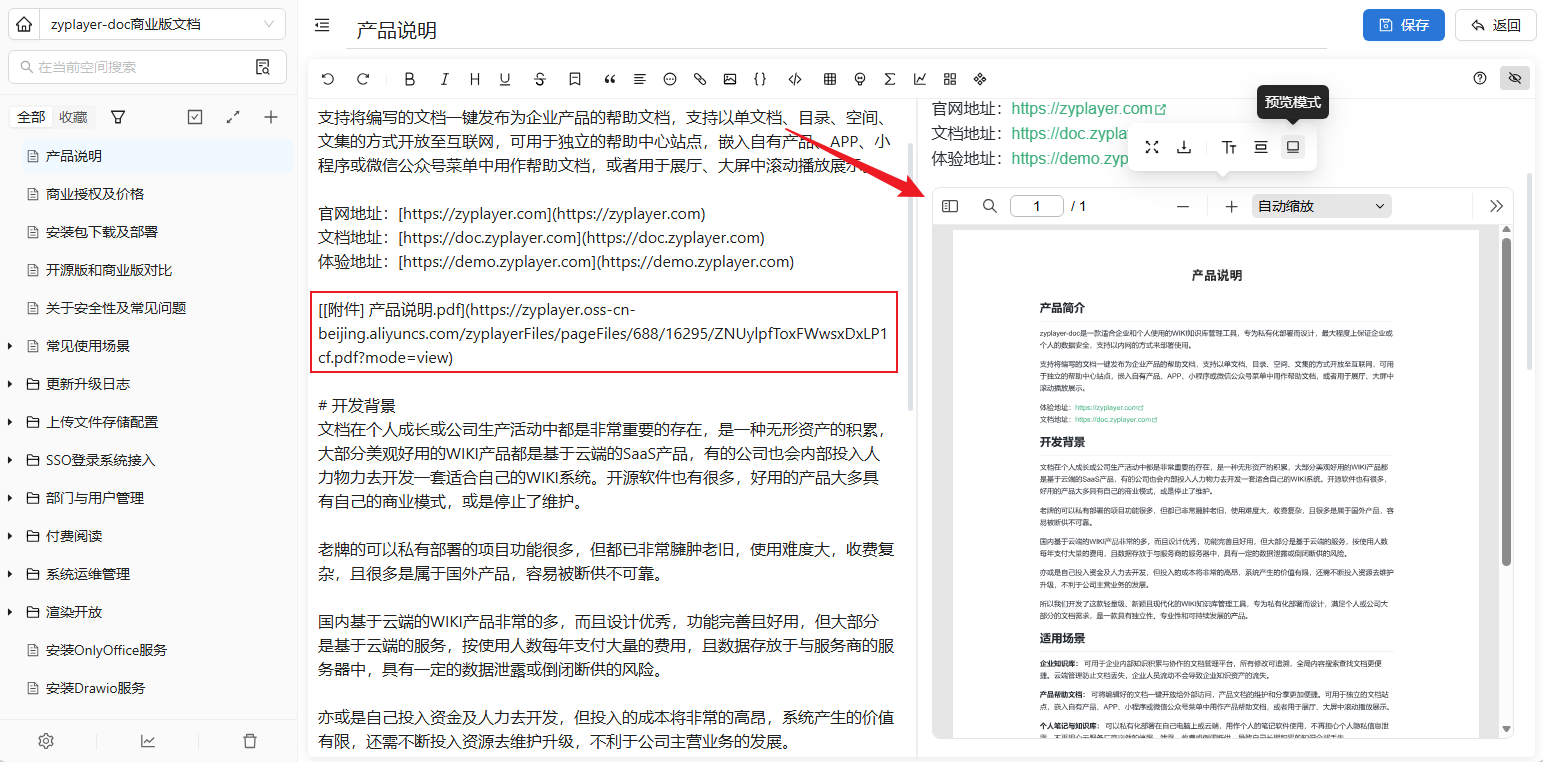The width and height of the screenshot is (1543, 762).
Task: Expand the 更新升级日志 folder
Action: 10,384
